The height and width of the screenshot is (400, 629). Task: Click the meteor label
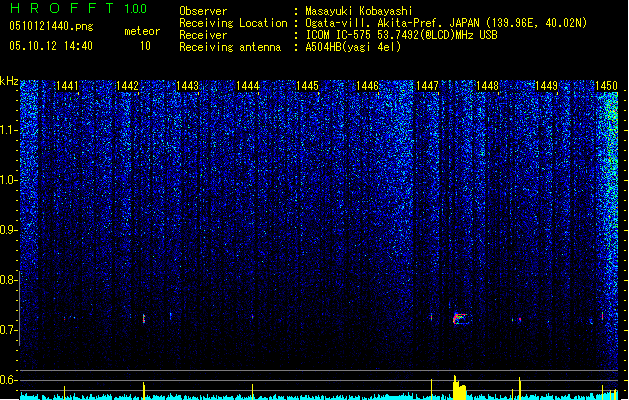click(142, 31)
